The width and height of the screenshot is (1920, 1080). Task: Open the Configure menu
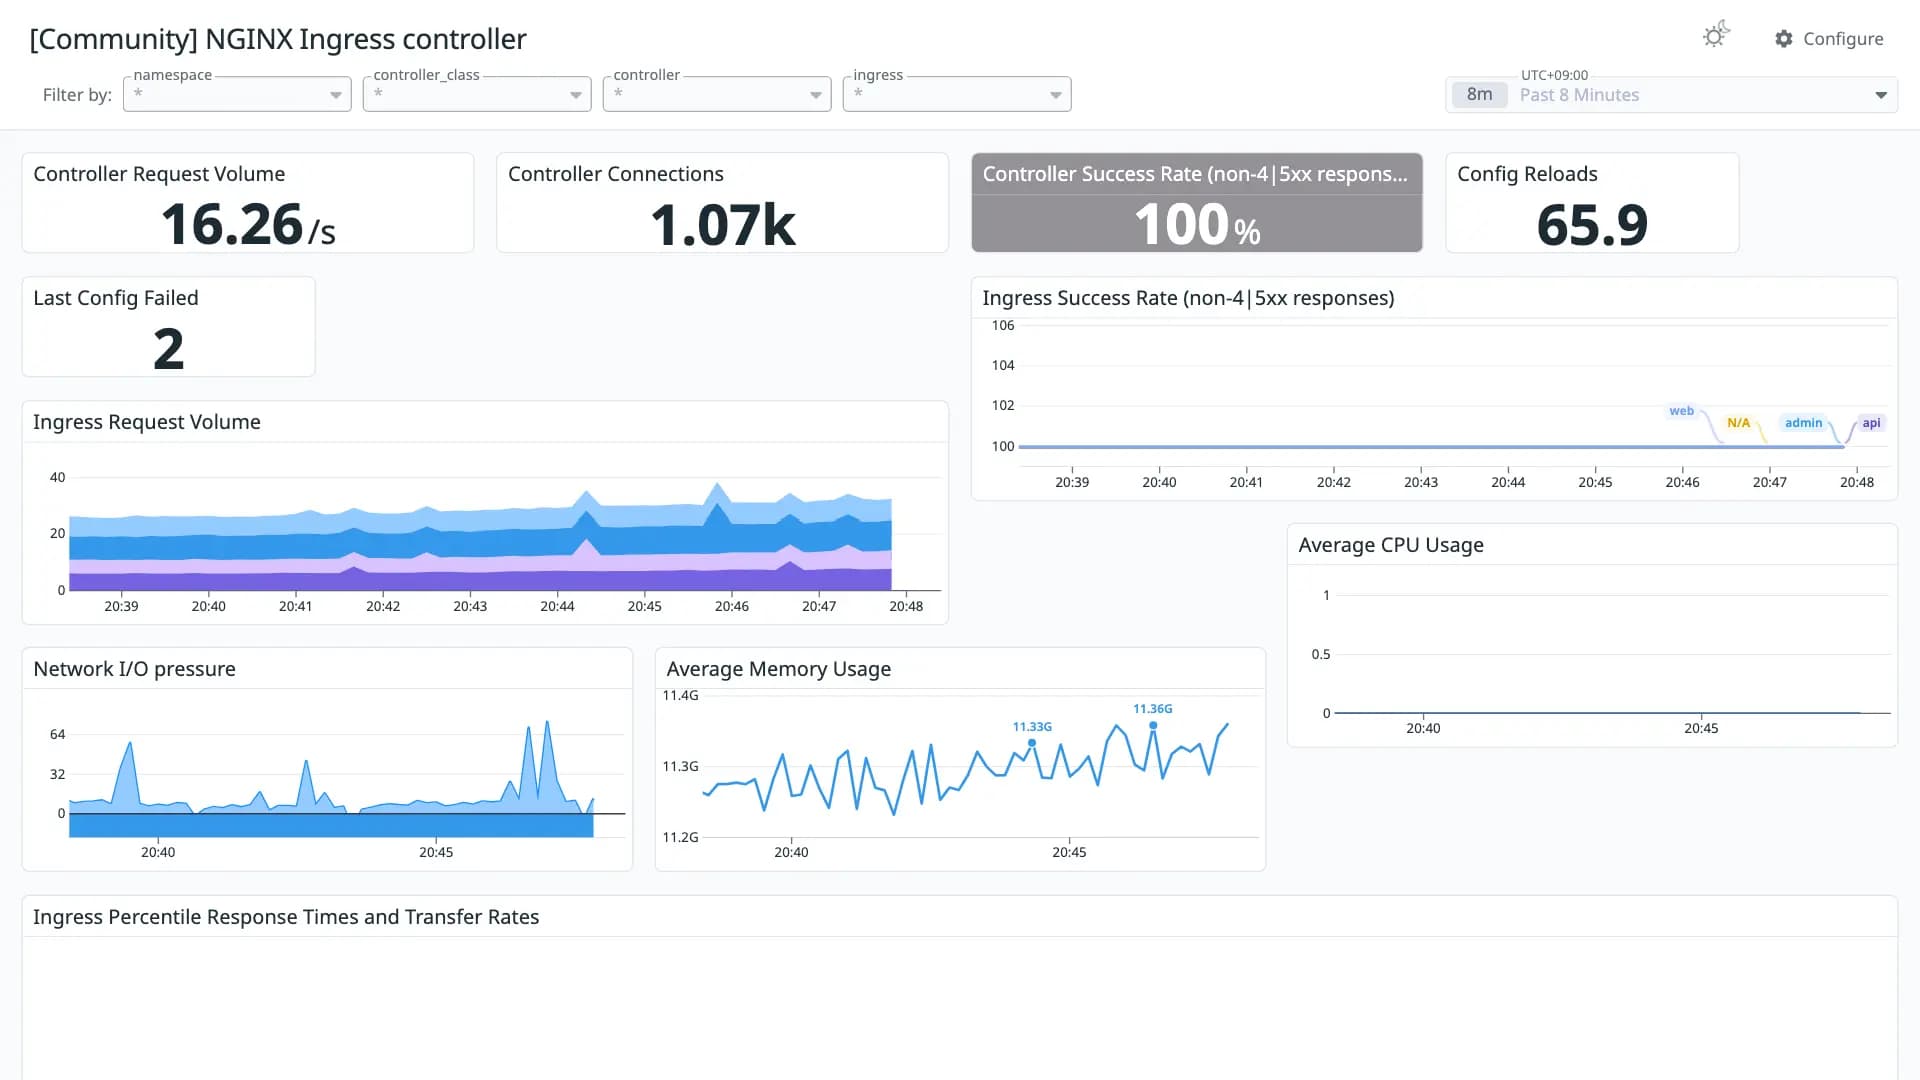coord(1829,39)
